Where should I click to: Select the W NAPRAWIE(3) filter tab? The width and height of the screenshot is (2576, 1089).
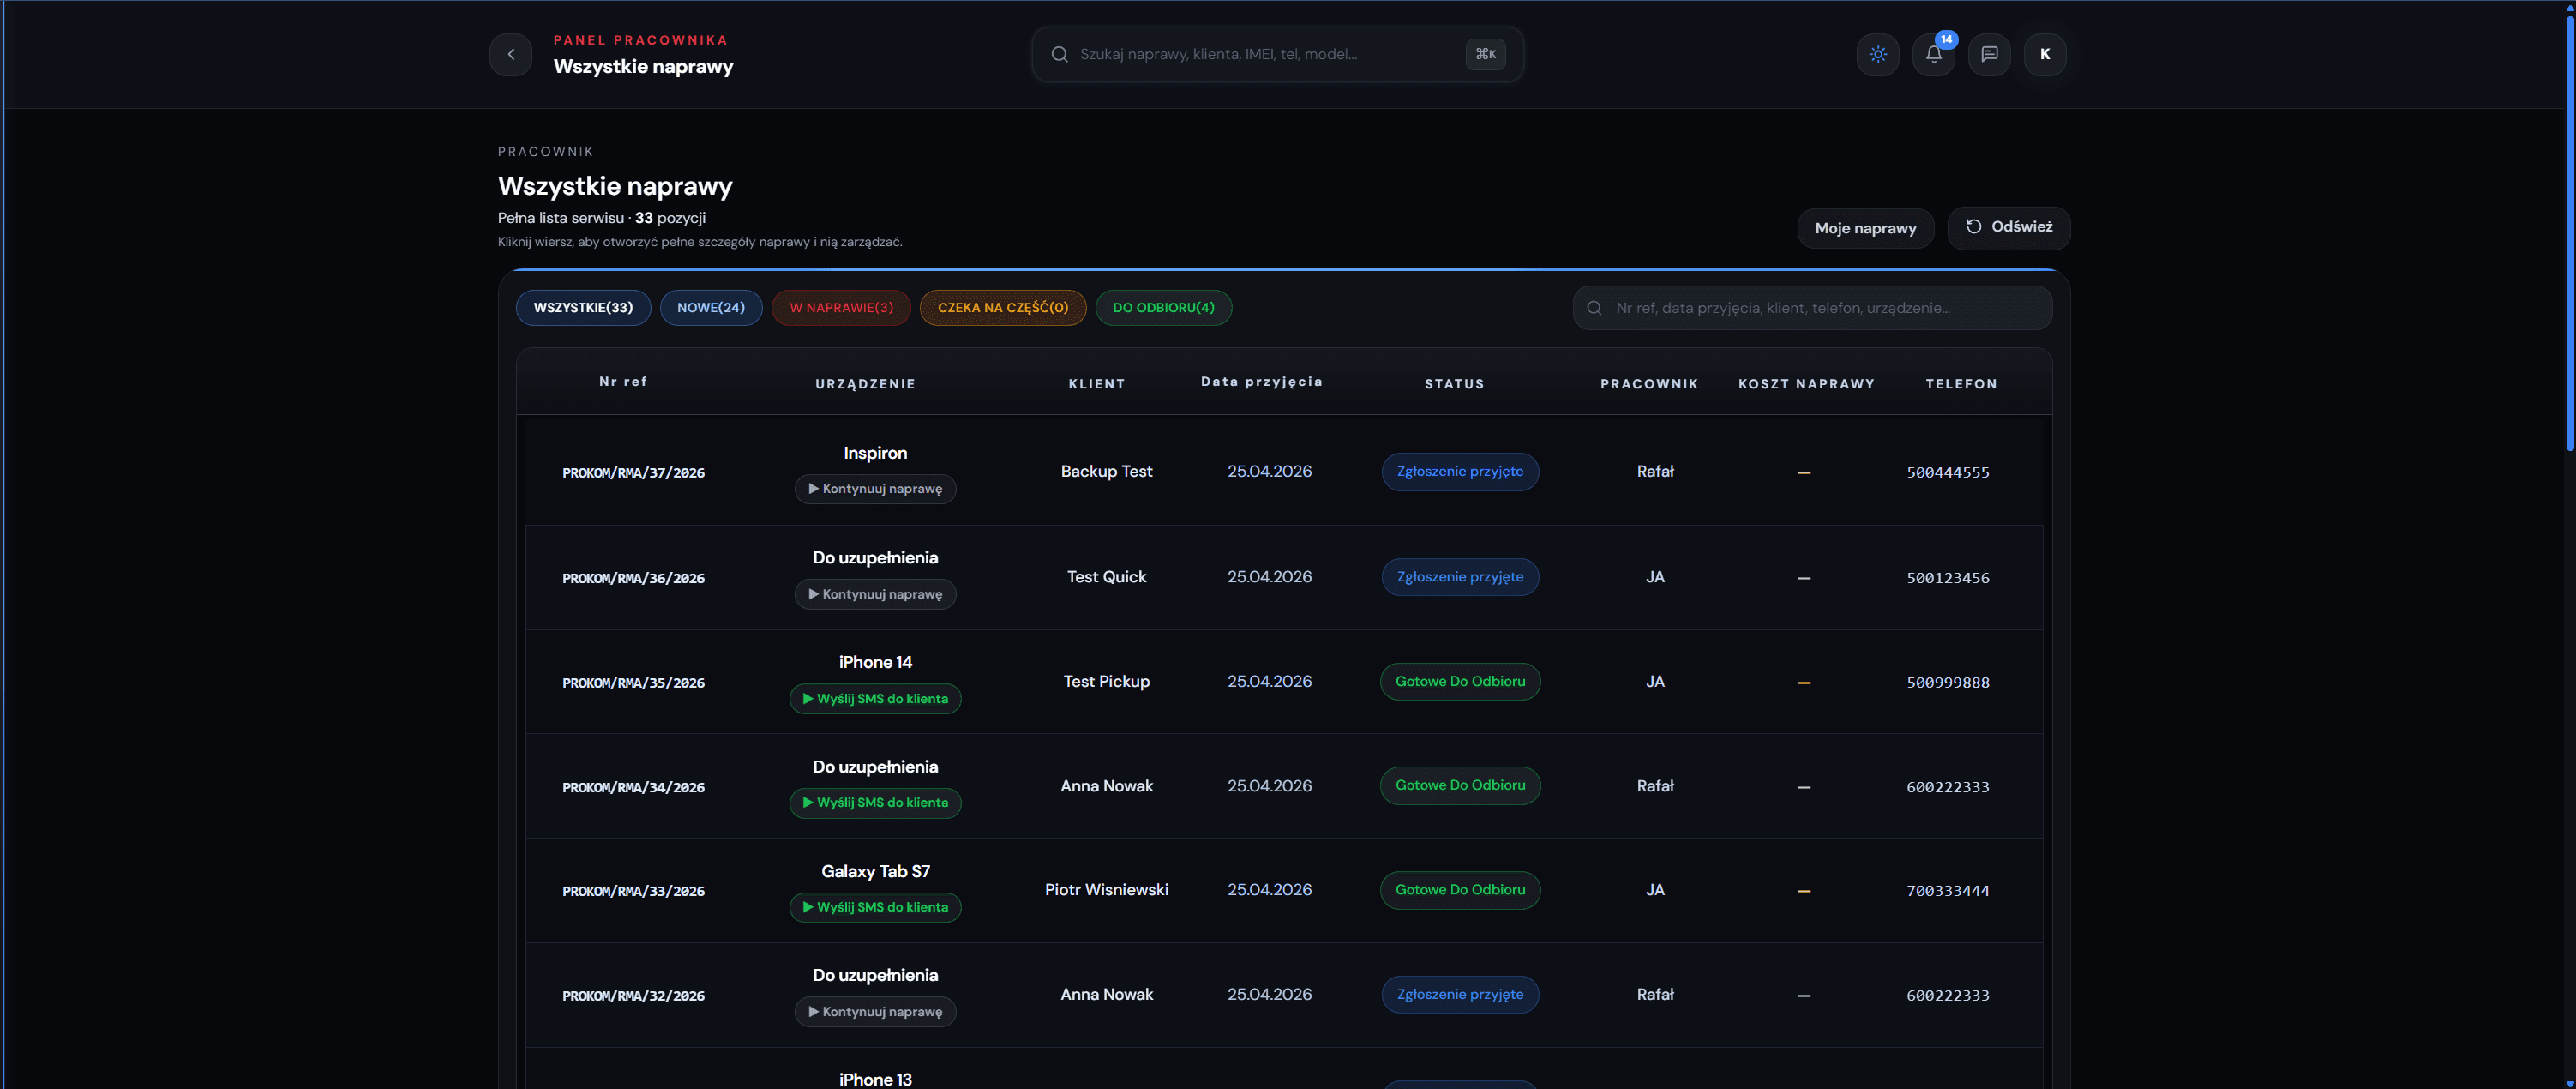coord(841,307)
